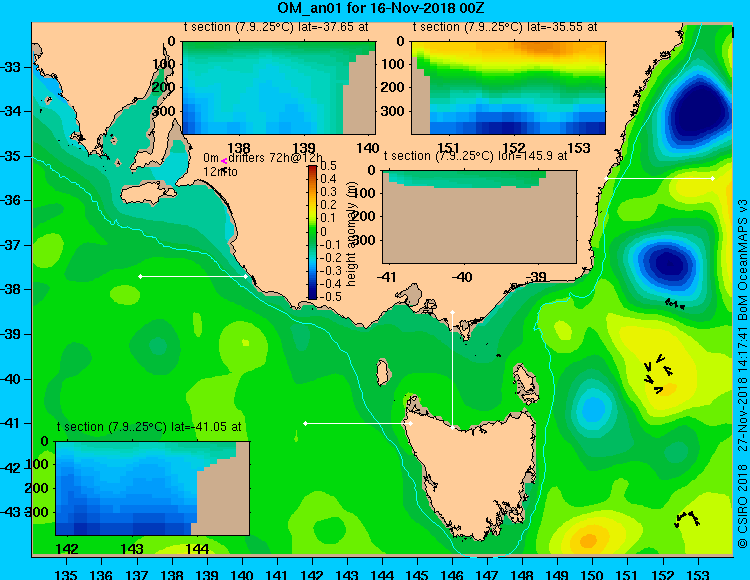Click the height anomaly color bar
This screenshot has height=580, width=750.
312,232
